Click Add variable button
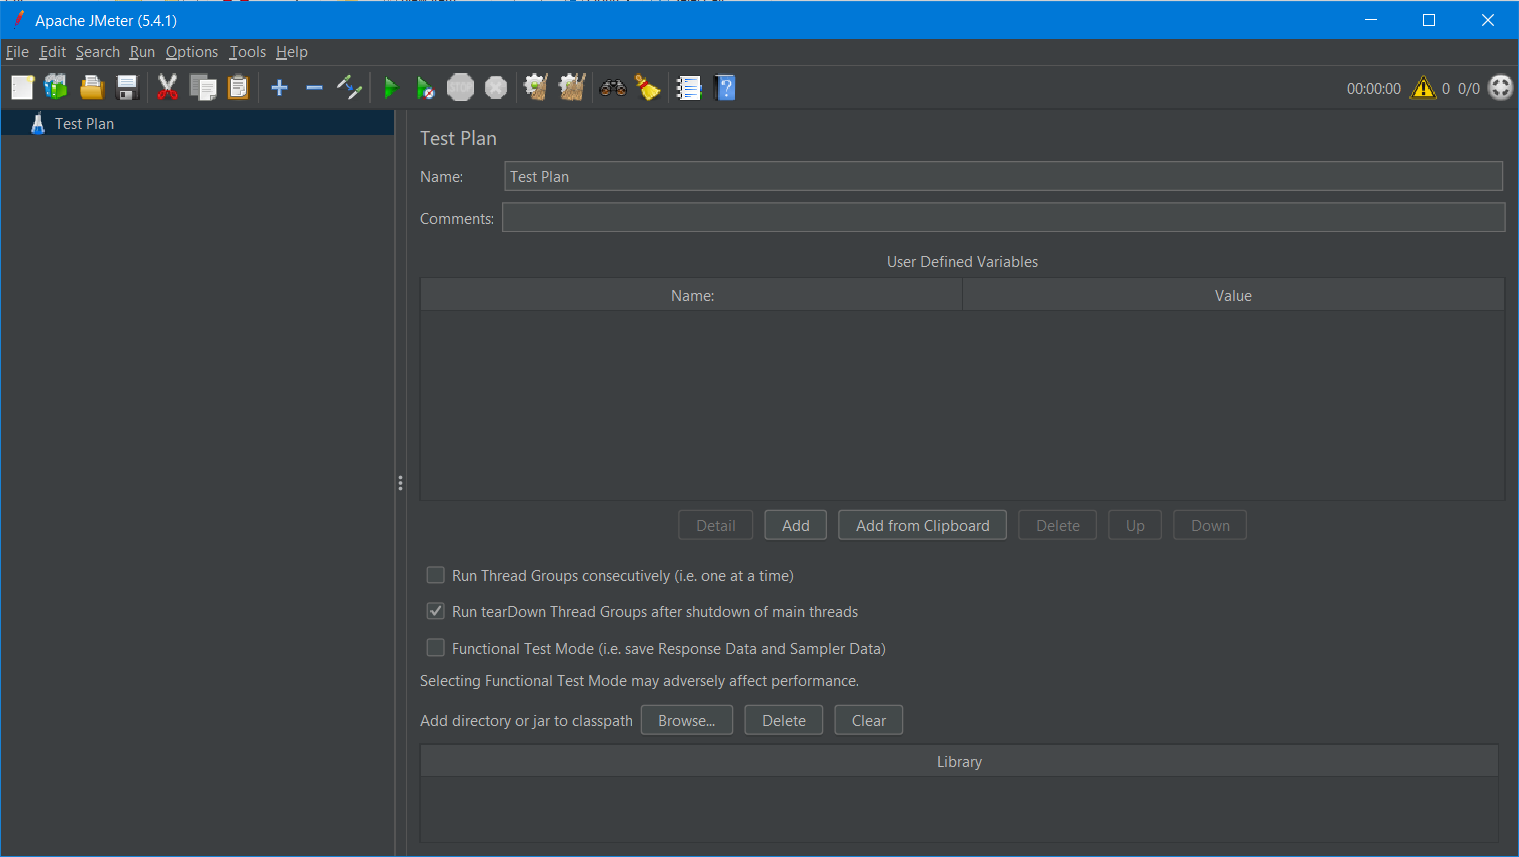Screen dimensions: 1519x857 pyautogui.click(x=796, y=525)
